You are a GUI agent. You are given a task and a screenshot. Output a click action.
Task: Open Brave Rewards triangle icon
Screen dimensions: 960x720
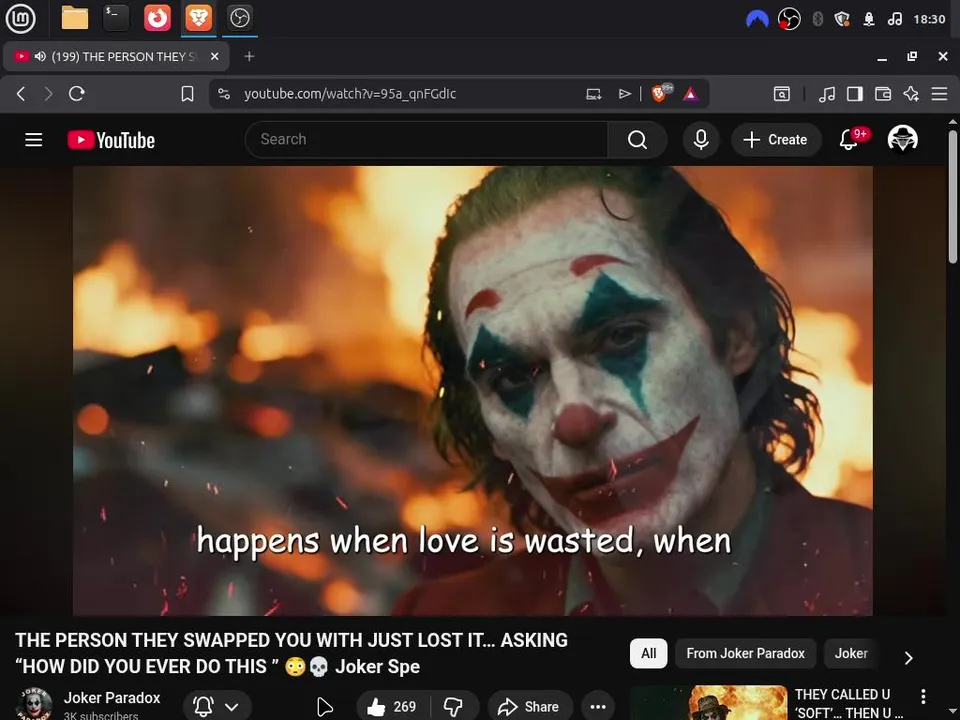[691, 94]
